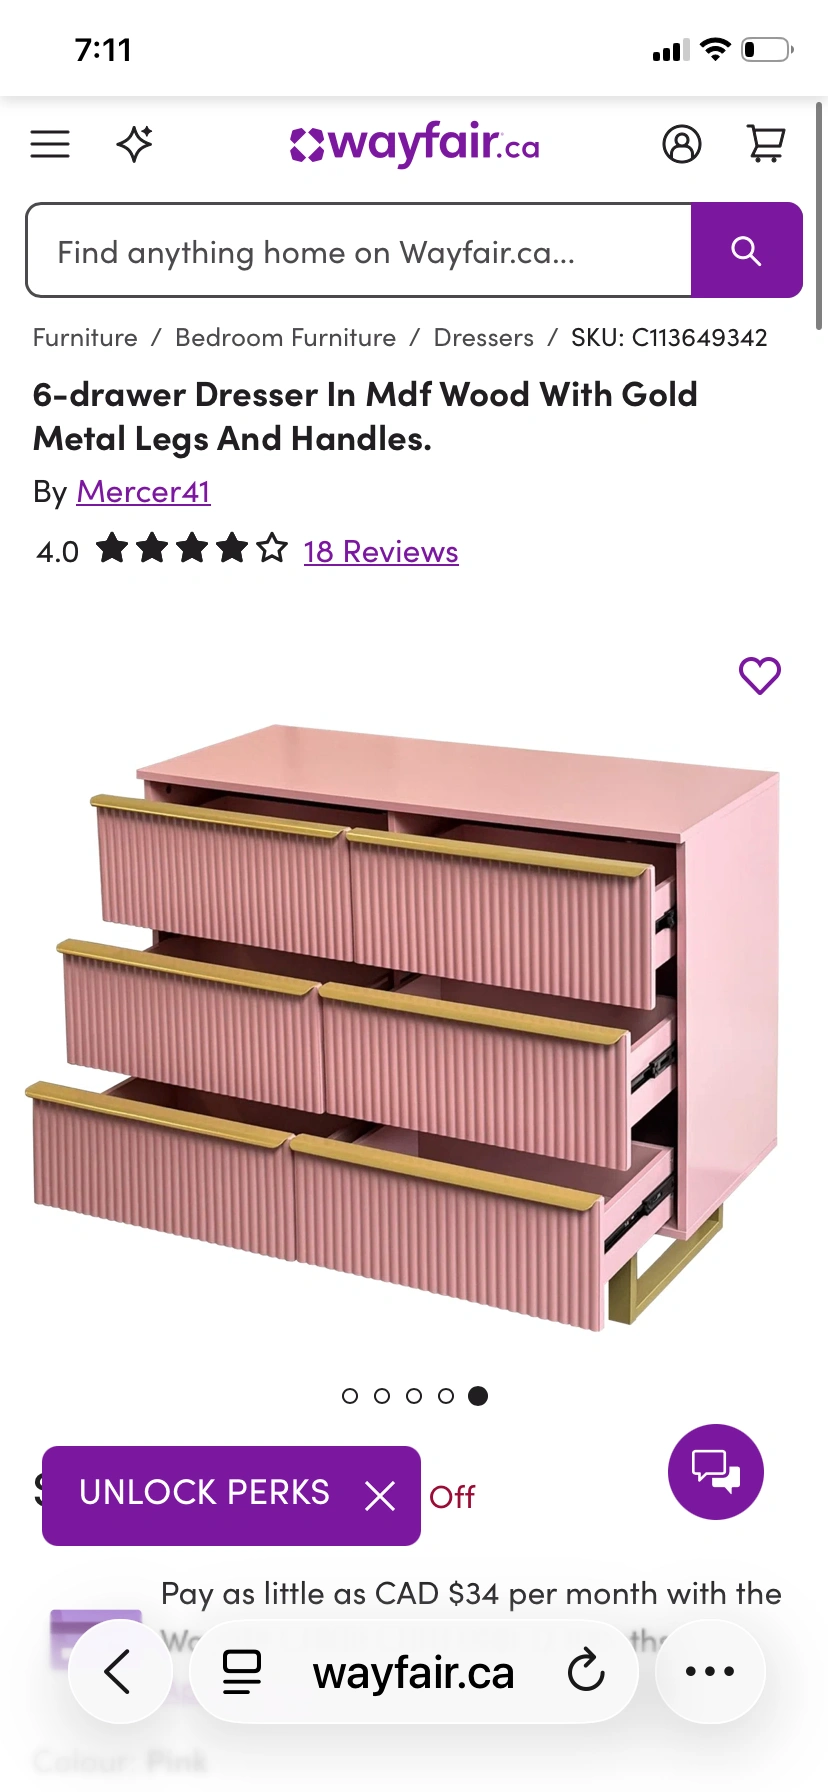Save dresser with heart favorite icon
The width and height of the screenshot is (828, 1792).
tap(760, 676)
